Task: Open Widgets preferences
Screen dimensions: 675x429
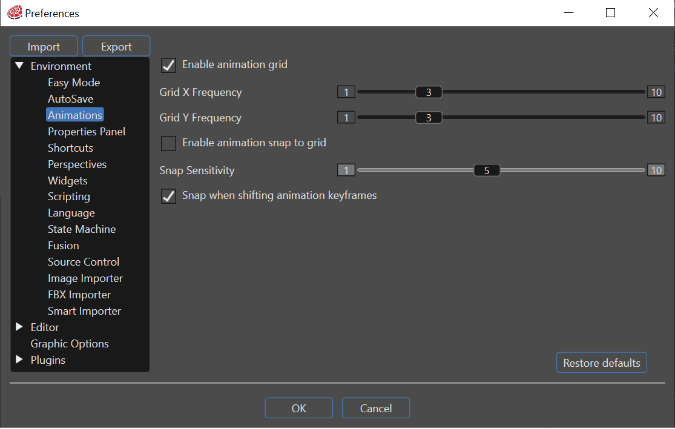Action: click(x=68, y=181)
